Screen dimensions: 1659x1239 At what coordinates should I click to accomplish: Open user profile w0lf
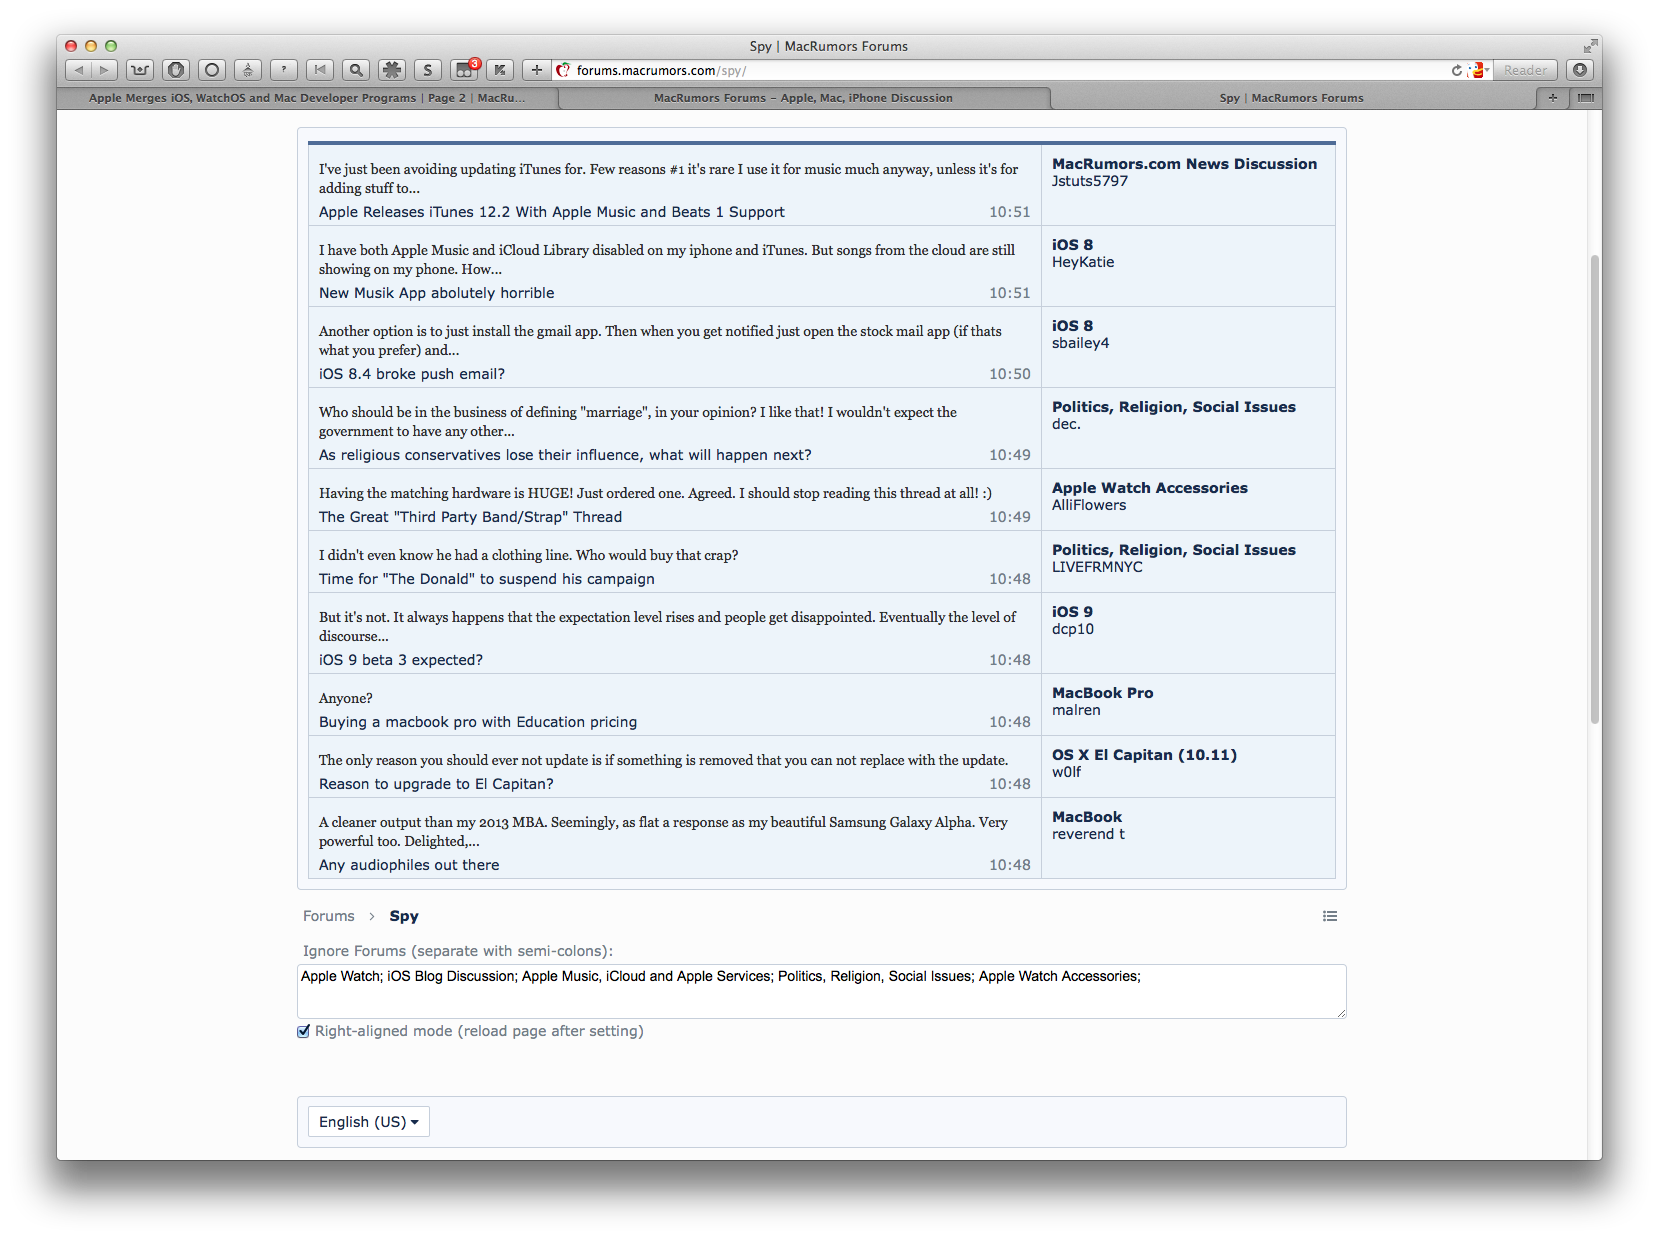(1066, 772)
